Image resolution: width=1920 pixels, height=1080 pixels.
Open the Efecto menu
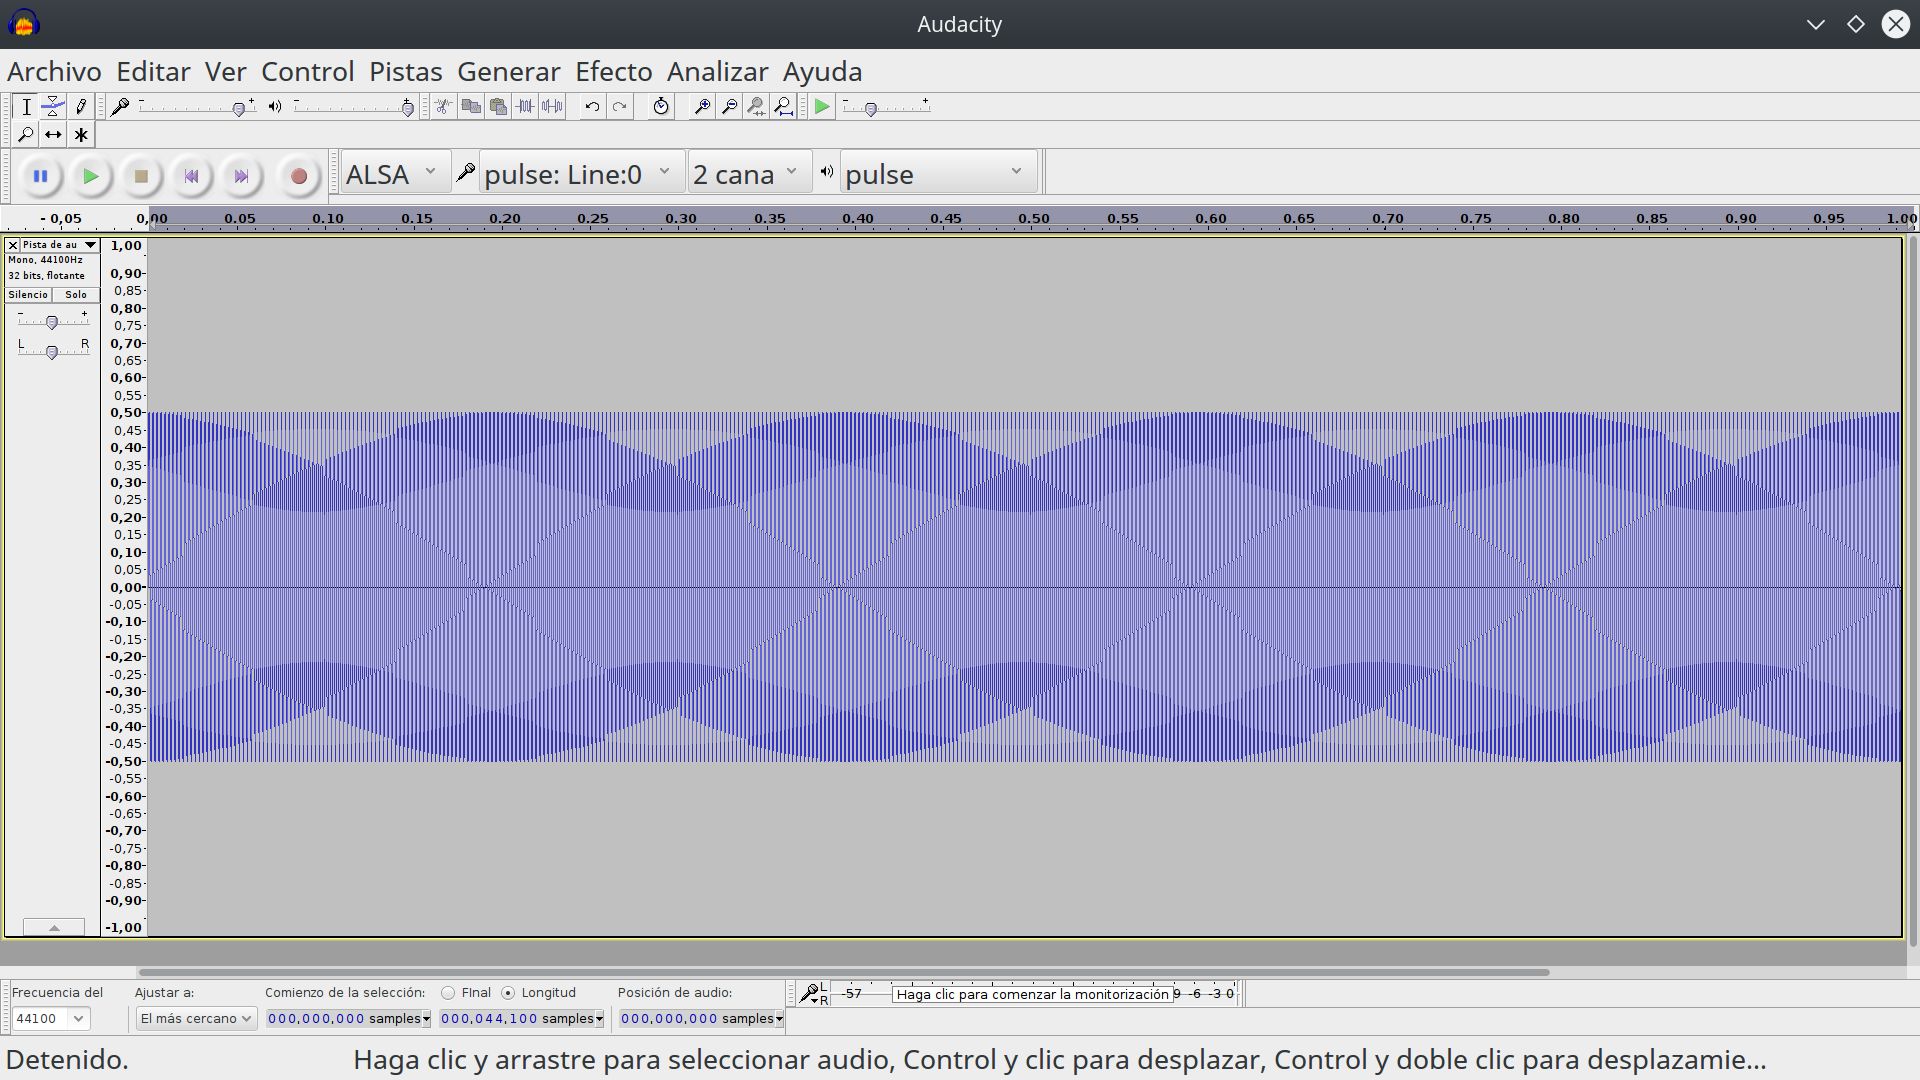[614, 72]
